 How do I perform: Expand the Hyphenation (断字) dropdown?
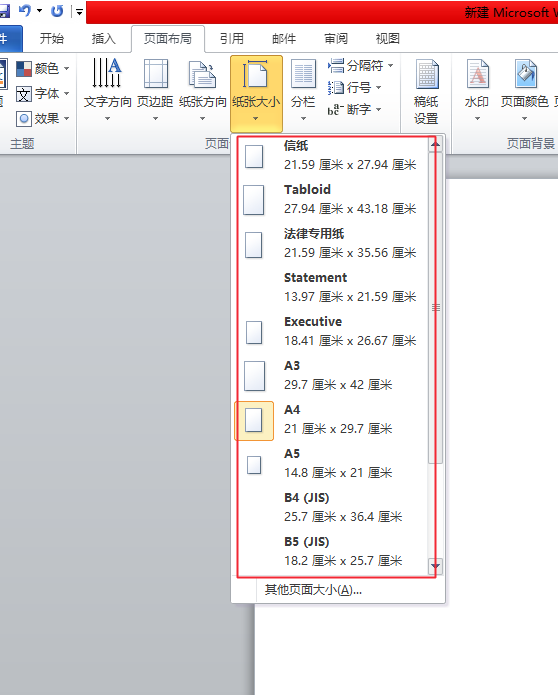click(355, 109)
